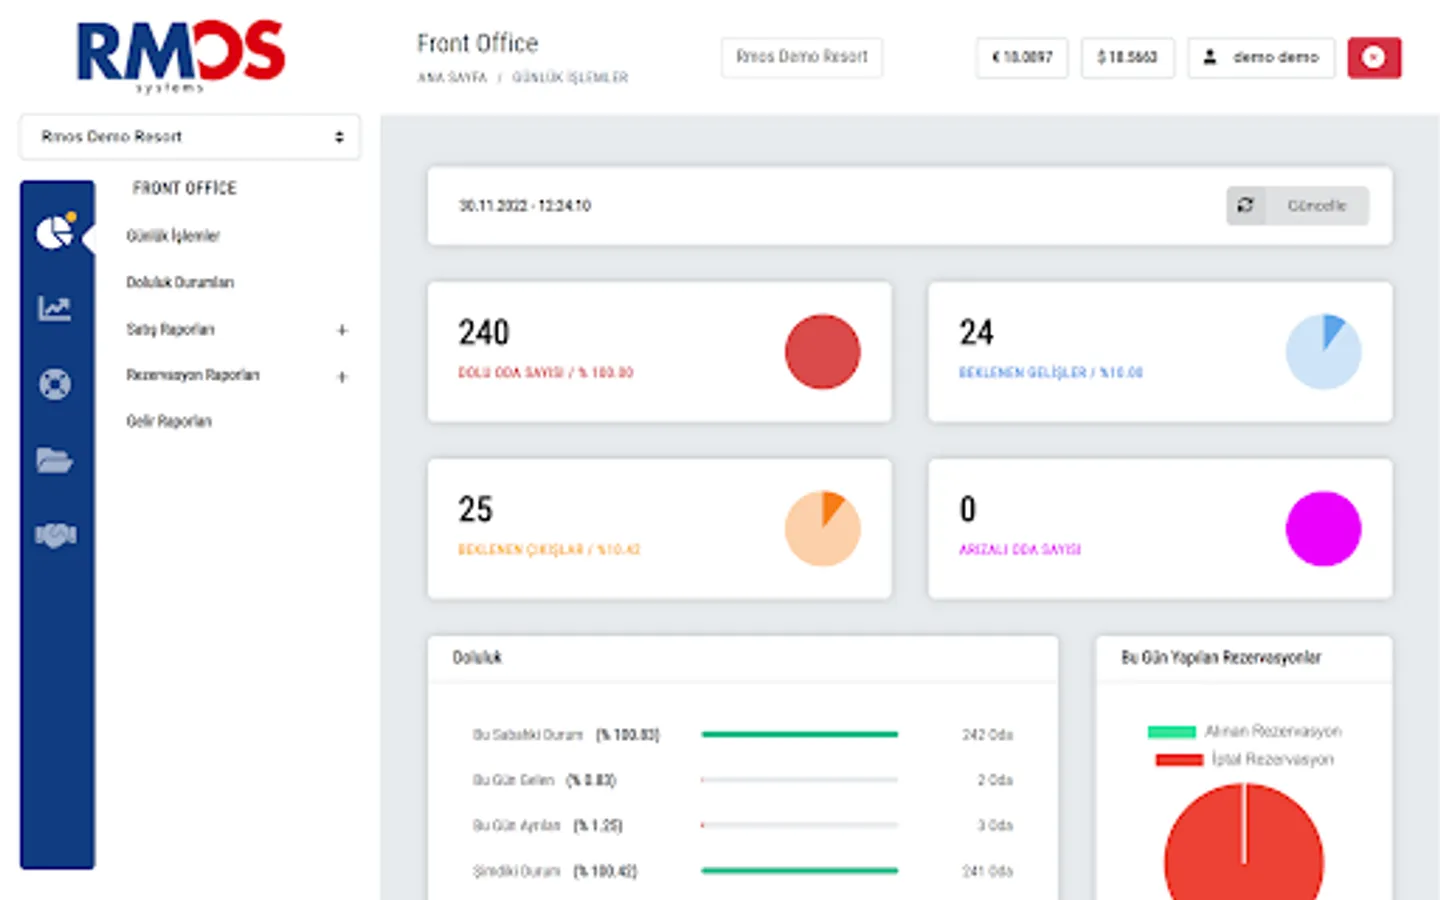Image resolution: width=1440 pixels, height=900 pixels.
Task: Click the red button in top-right header
Action: click(1374, 58)
